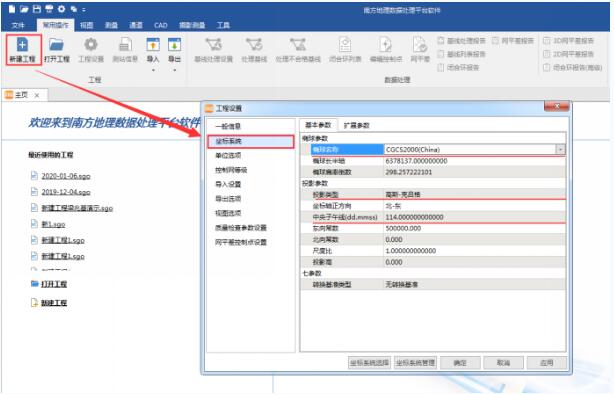This screenshot has width=614, height=394.
Task: Click the 新建工程 ribbon button
Action: (x=23, y=50)
